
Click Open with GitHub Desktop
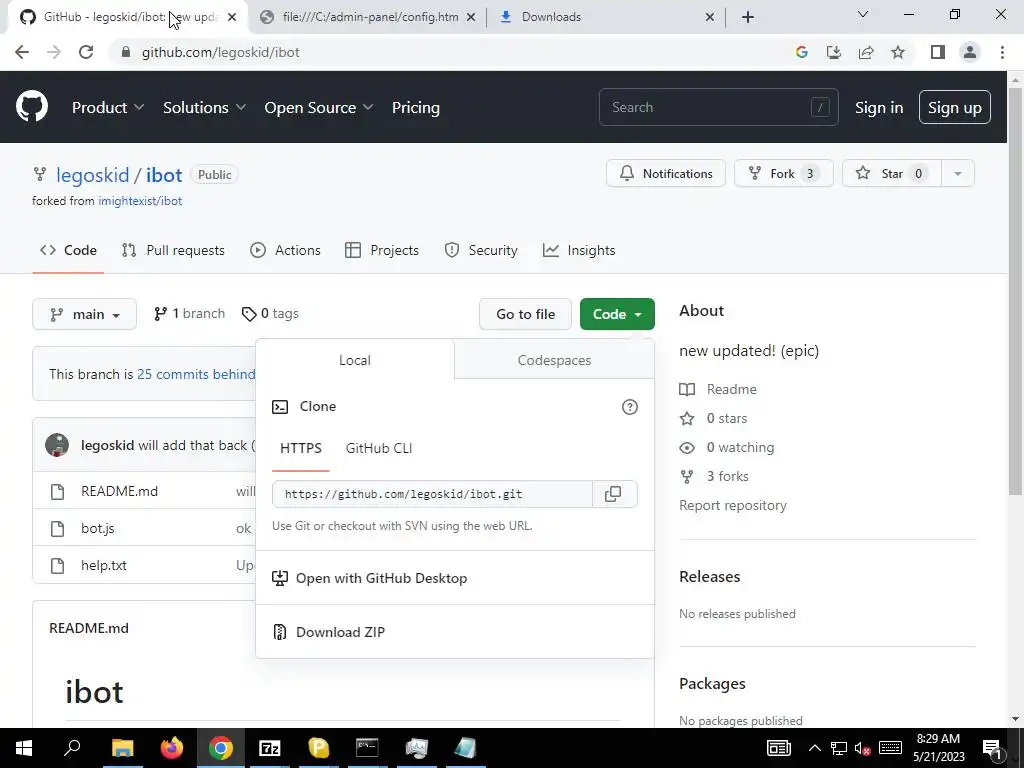coord(455,578)
